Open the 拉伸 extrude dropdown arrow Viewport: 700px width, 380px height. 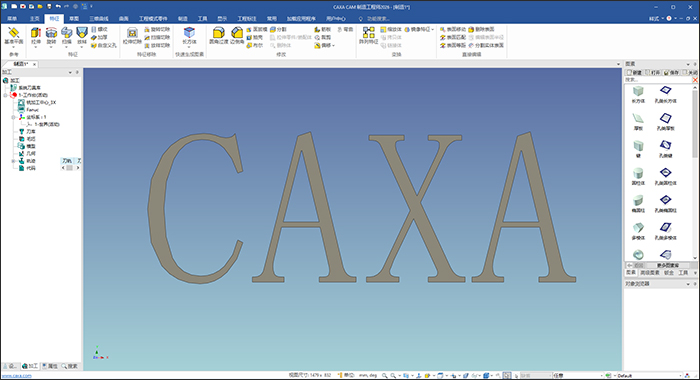[36, 47]
